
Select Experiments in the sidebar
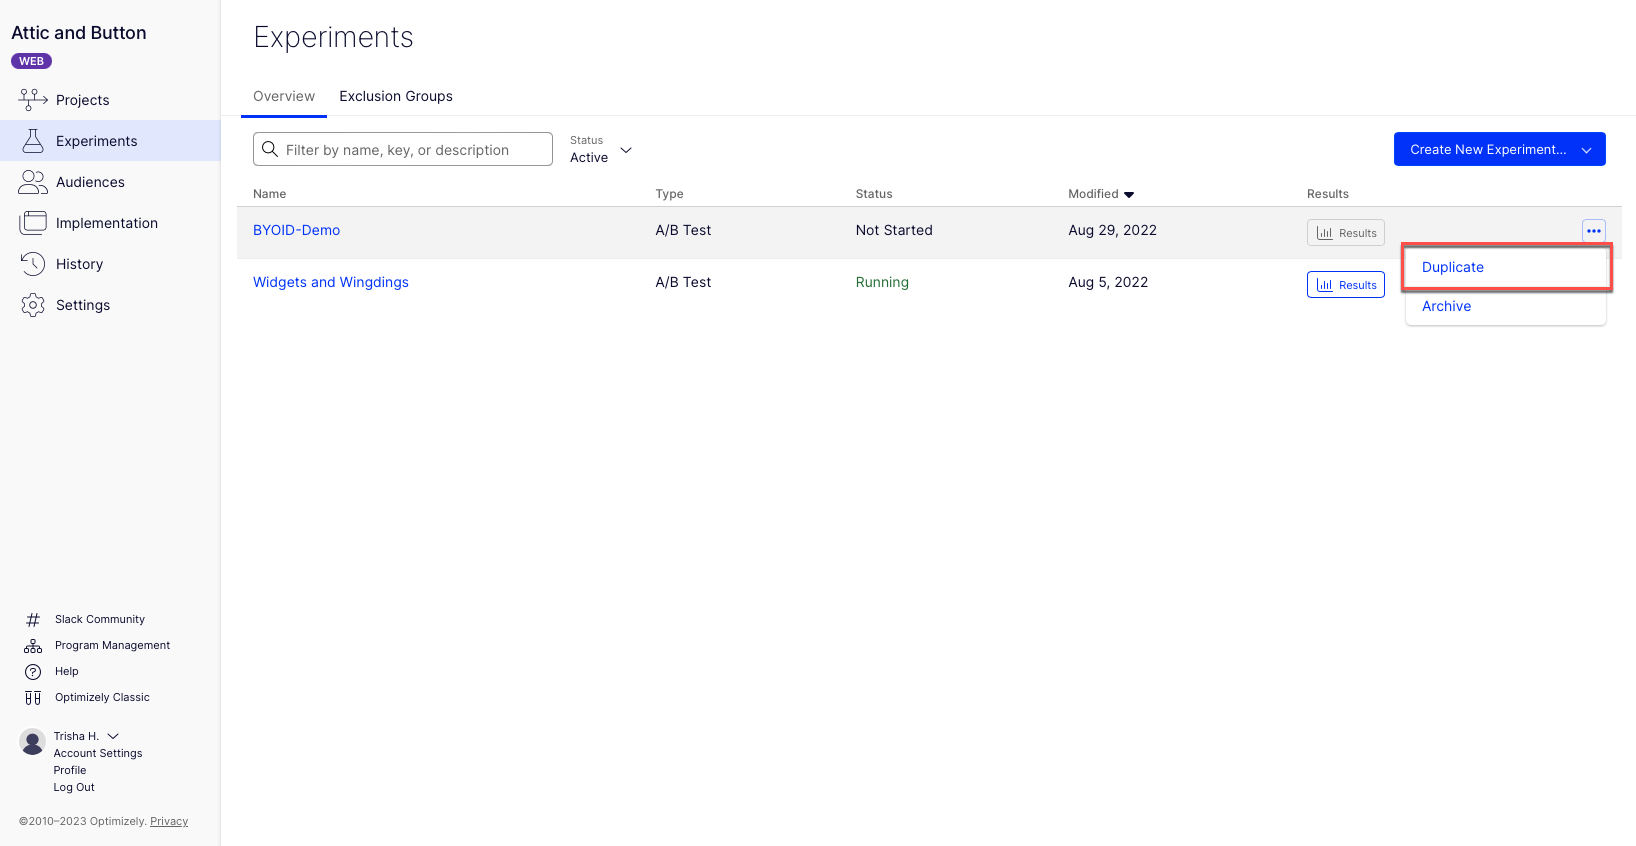coord(110,141)
